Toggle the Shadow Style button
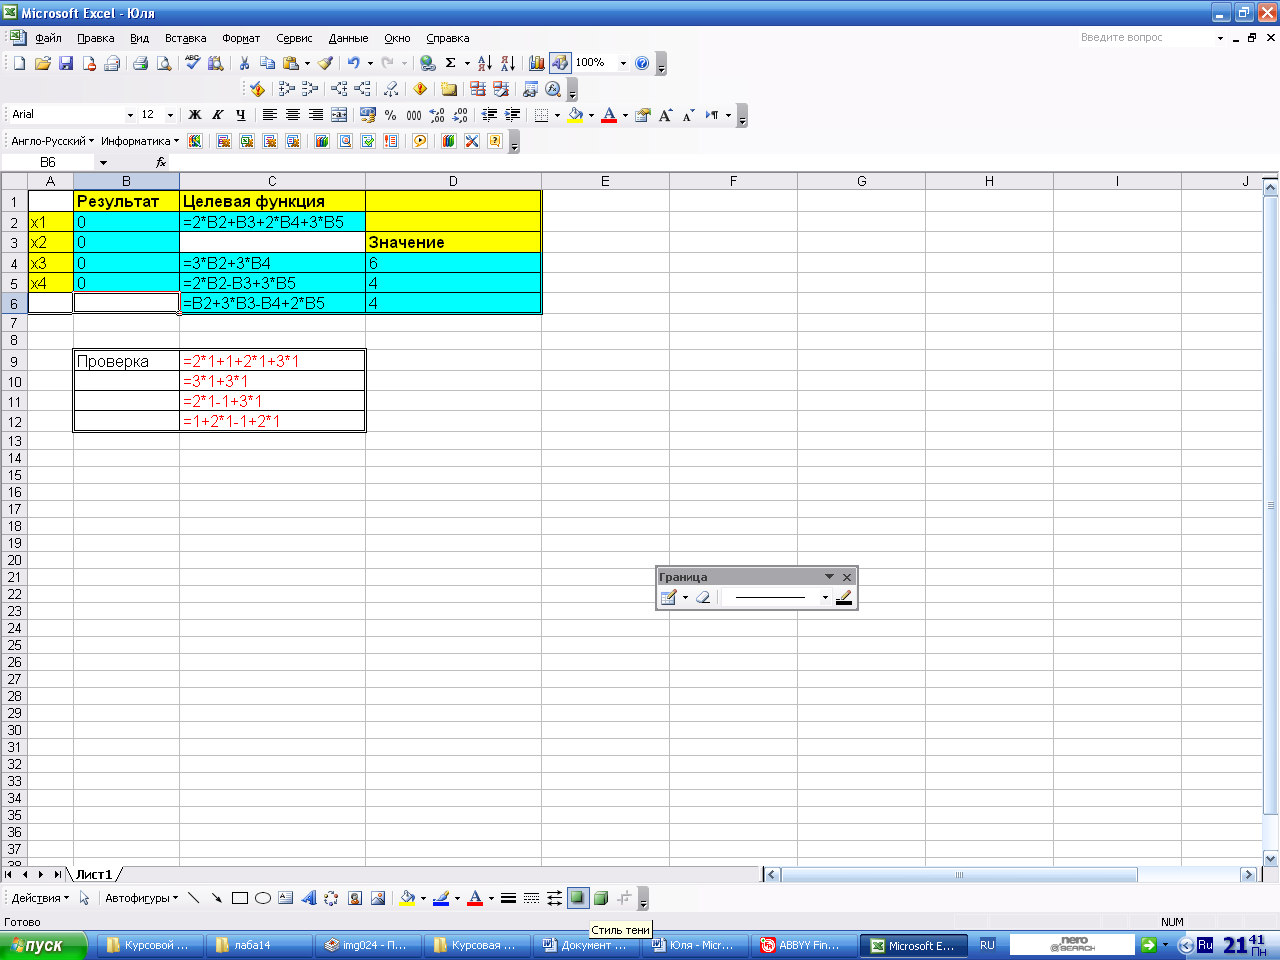This screenshot has width=1280, height=960. click(x=578, y=898)
